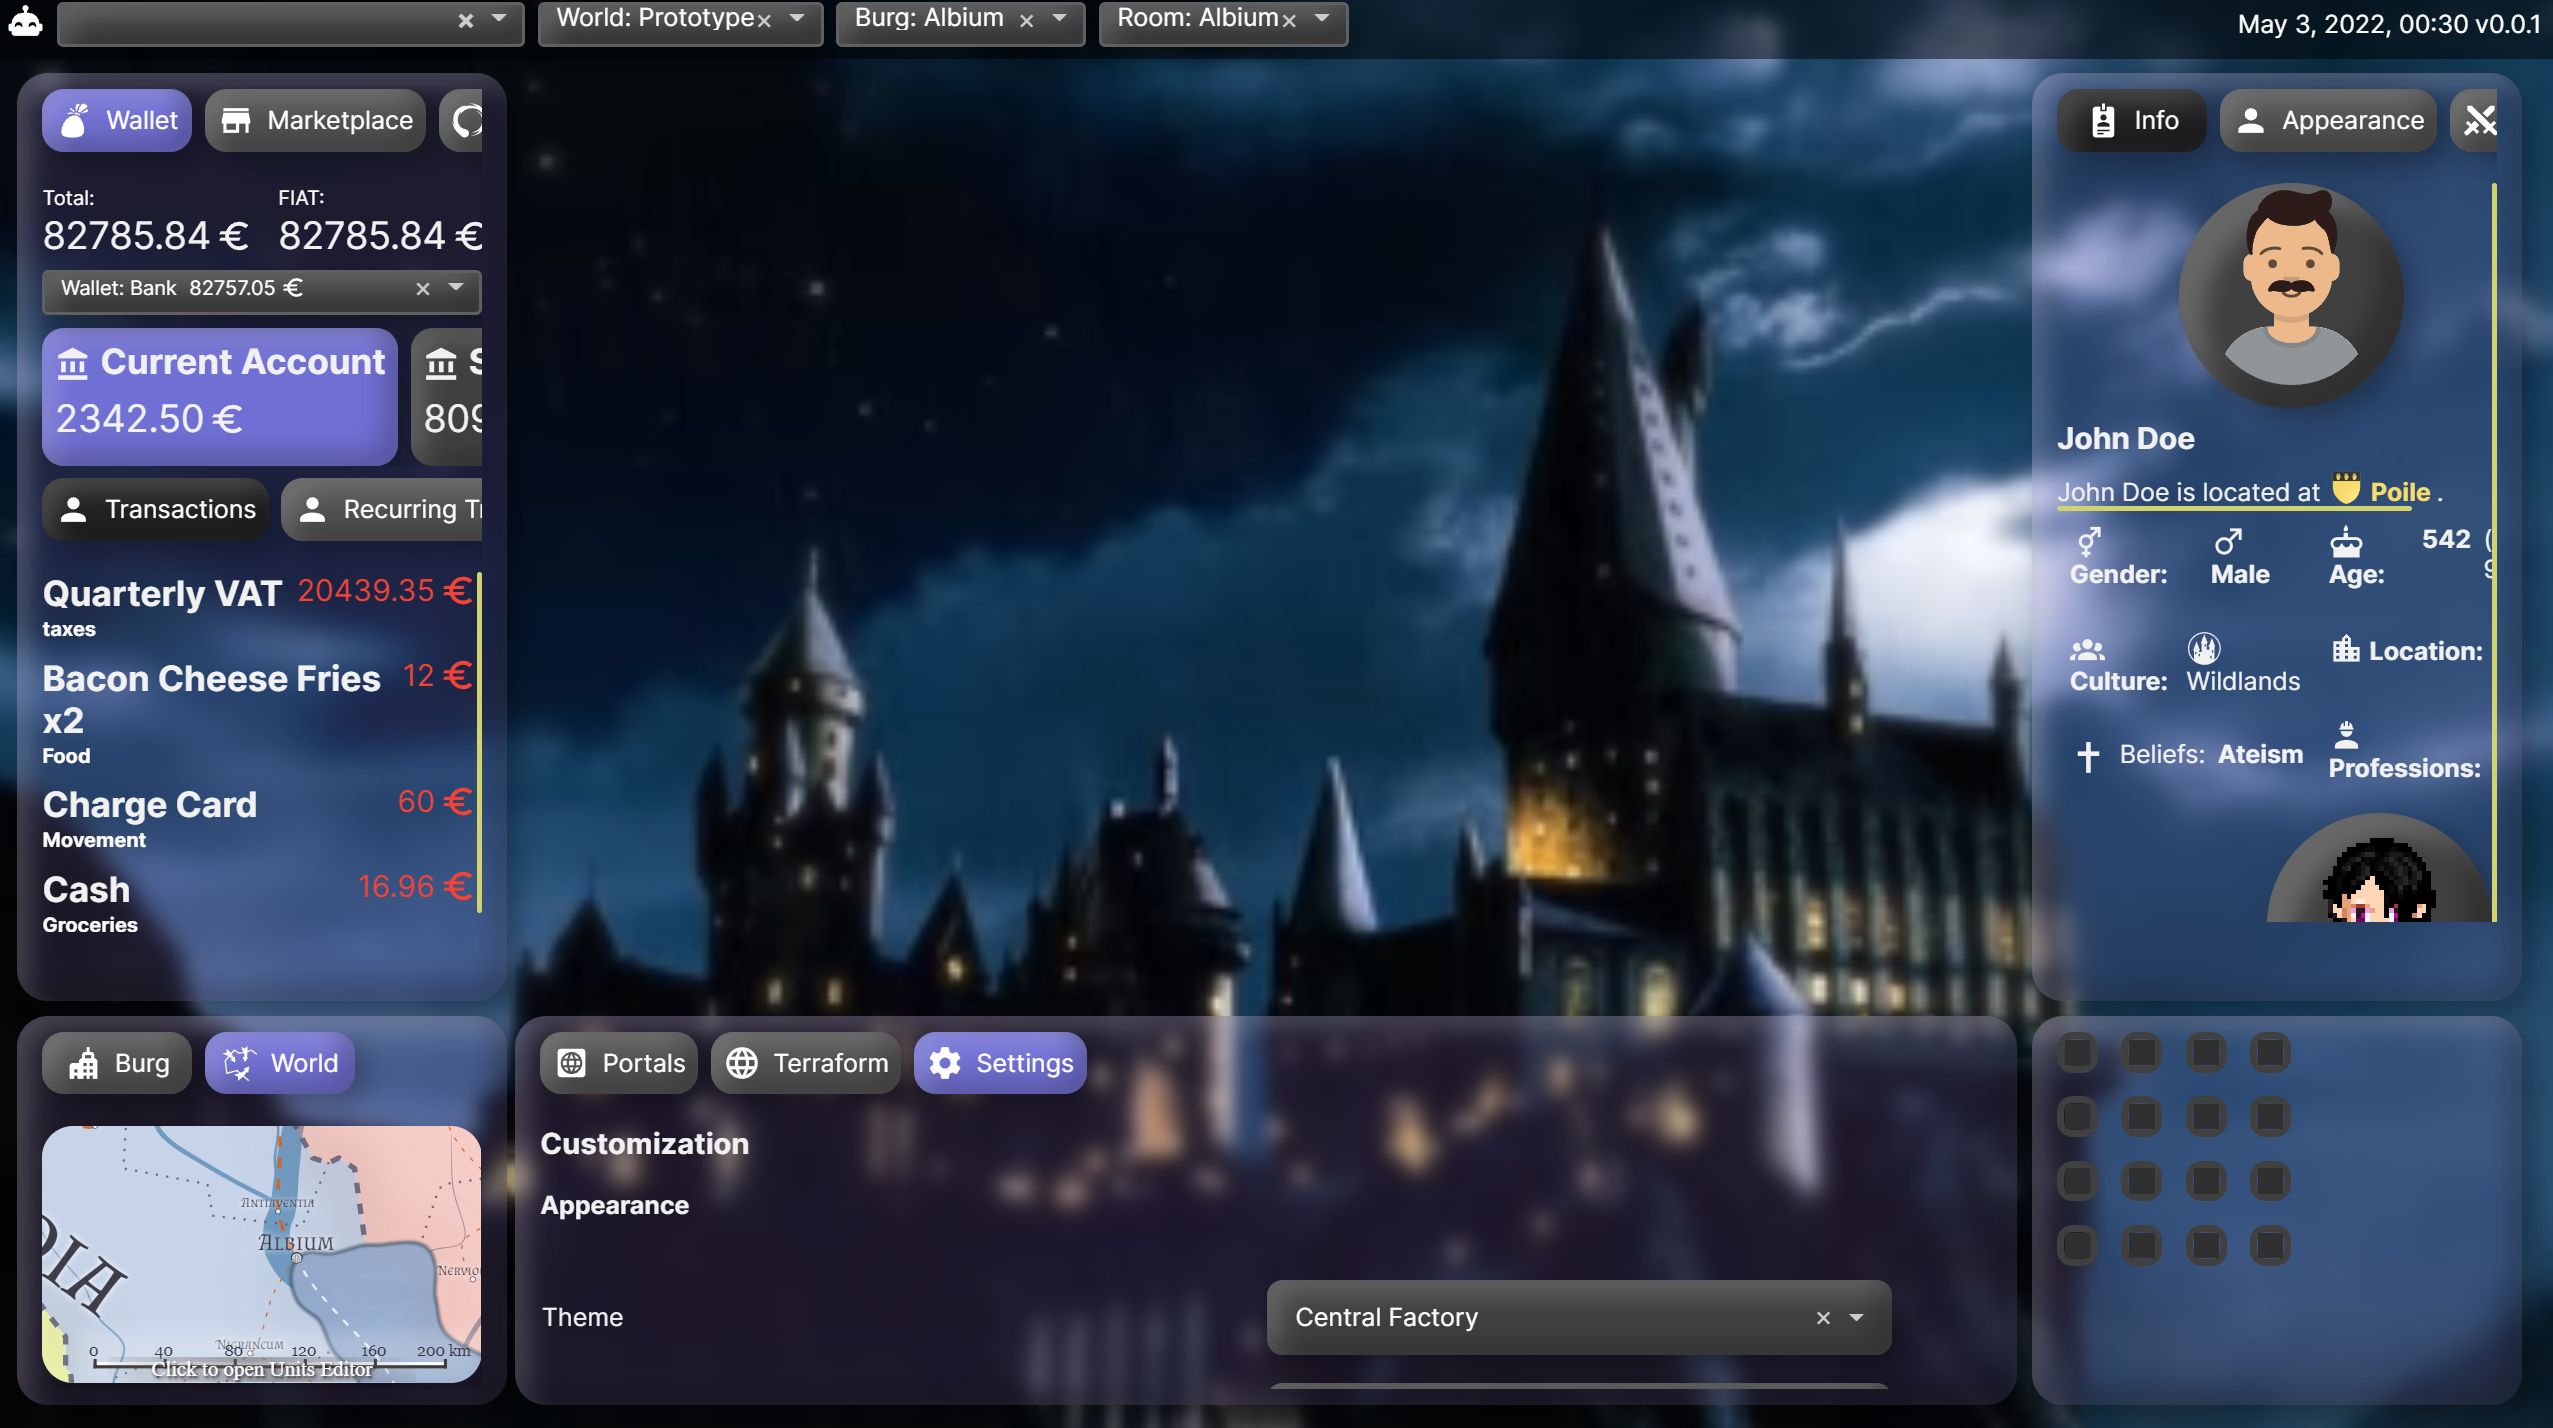
Task: Click the 'John Doe is located at' text
Action: (2188, 492)
